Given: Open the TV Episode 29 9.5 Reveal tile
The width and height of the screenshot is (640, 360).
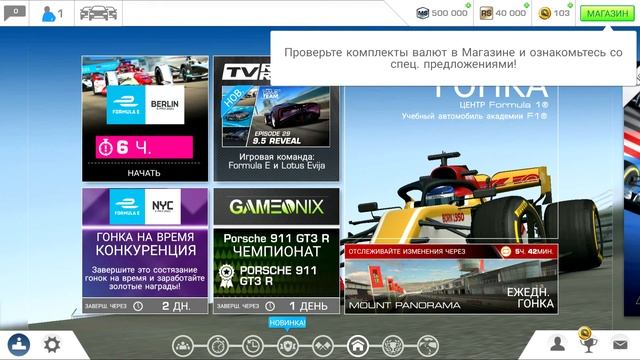Looking at the screenshot, I should pyautogui.click(x=276, y=116).
